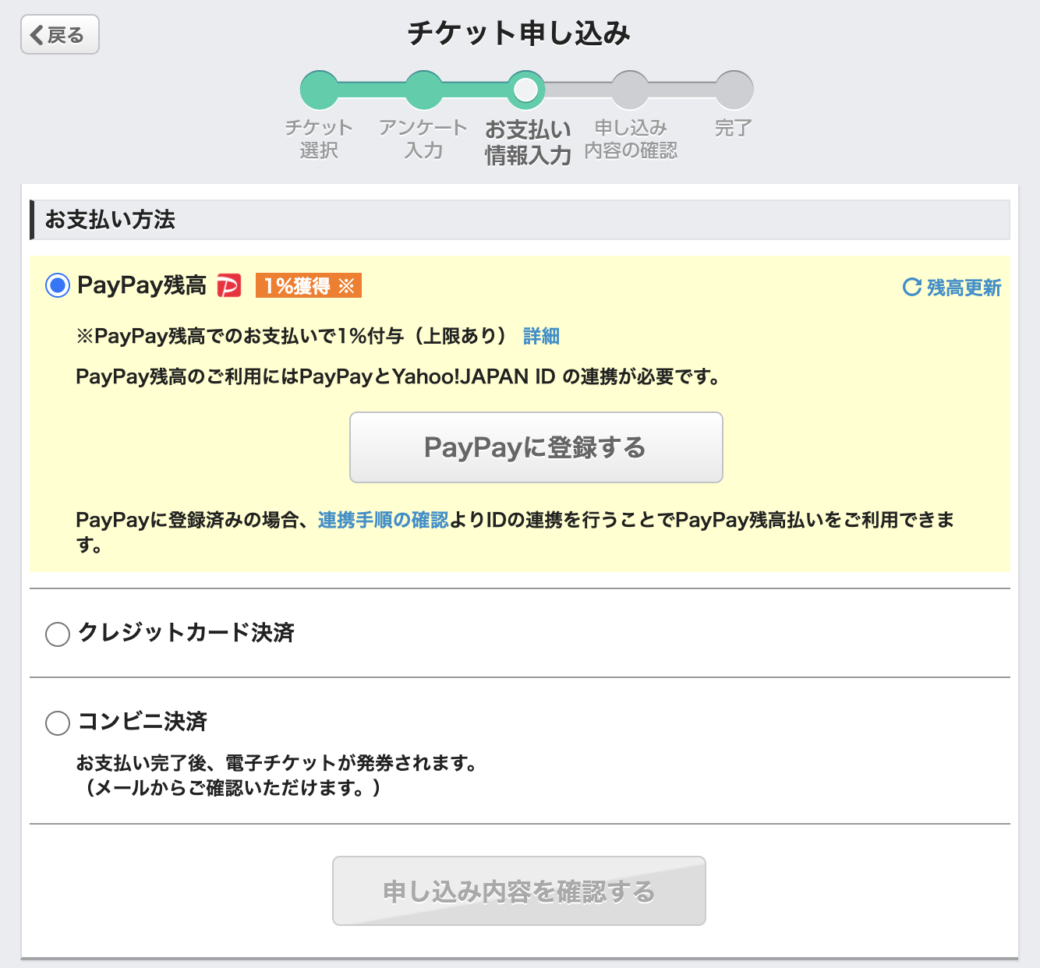Image resolution: width=1040 pixels, height=968 pixels.
Task: Click the 申し込み内容の確認 step label
Action: click(631, 139)
